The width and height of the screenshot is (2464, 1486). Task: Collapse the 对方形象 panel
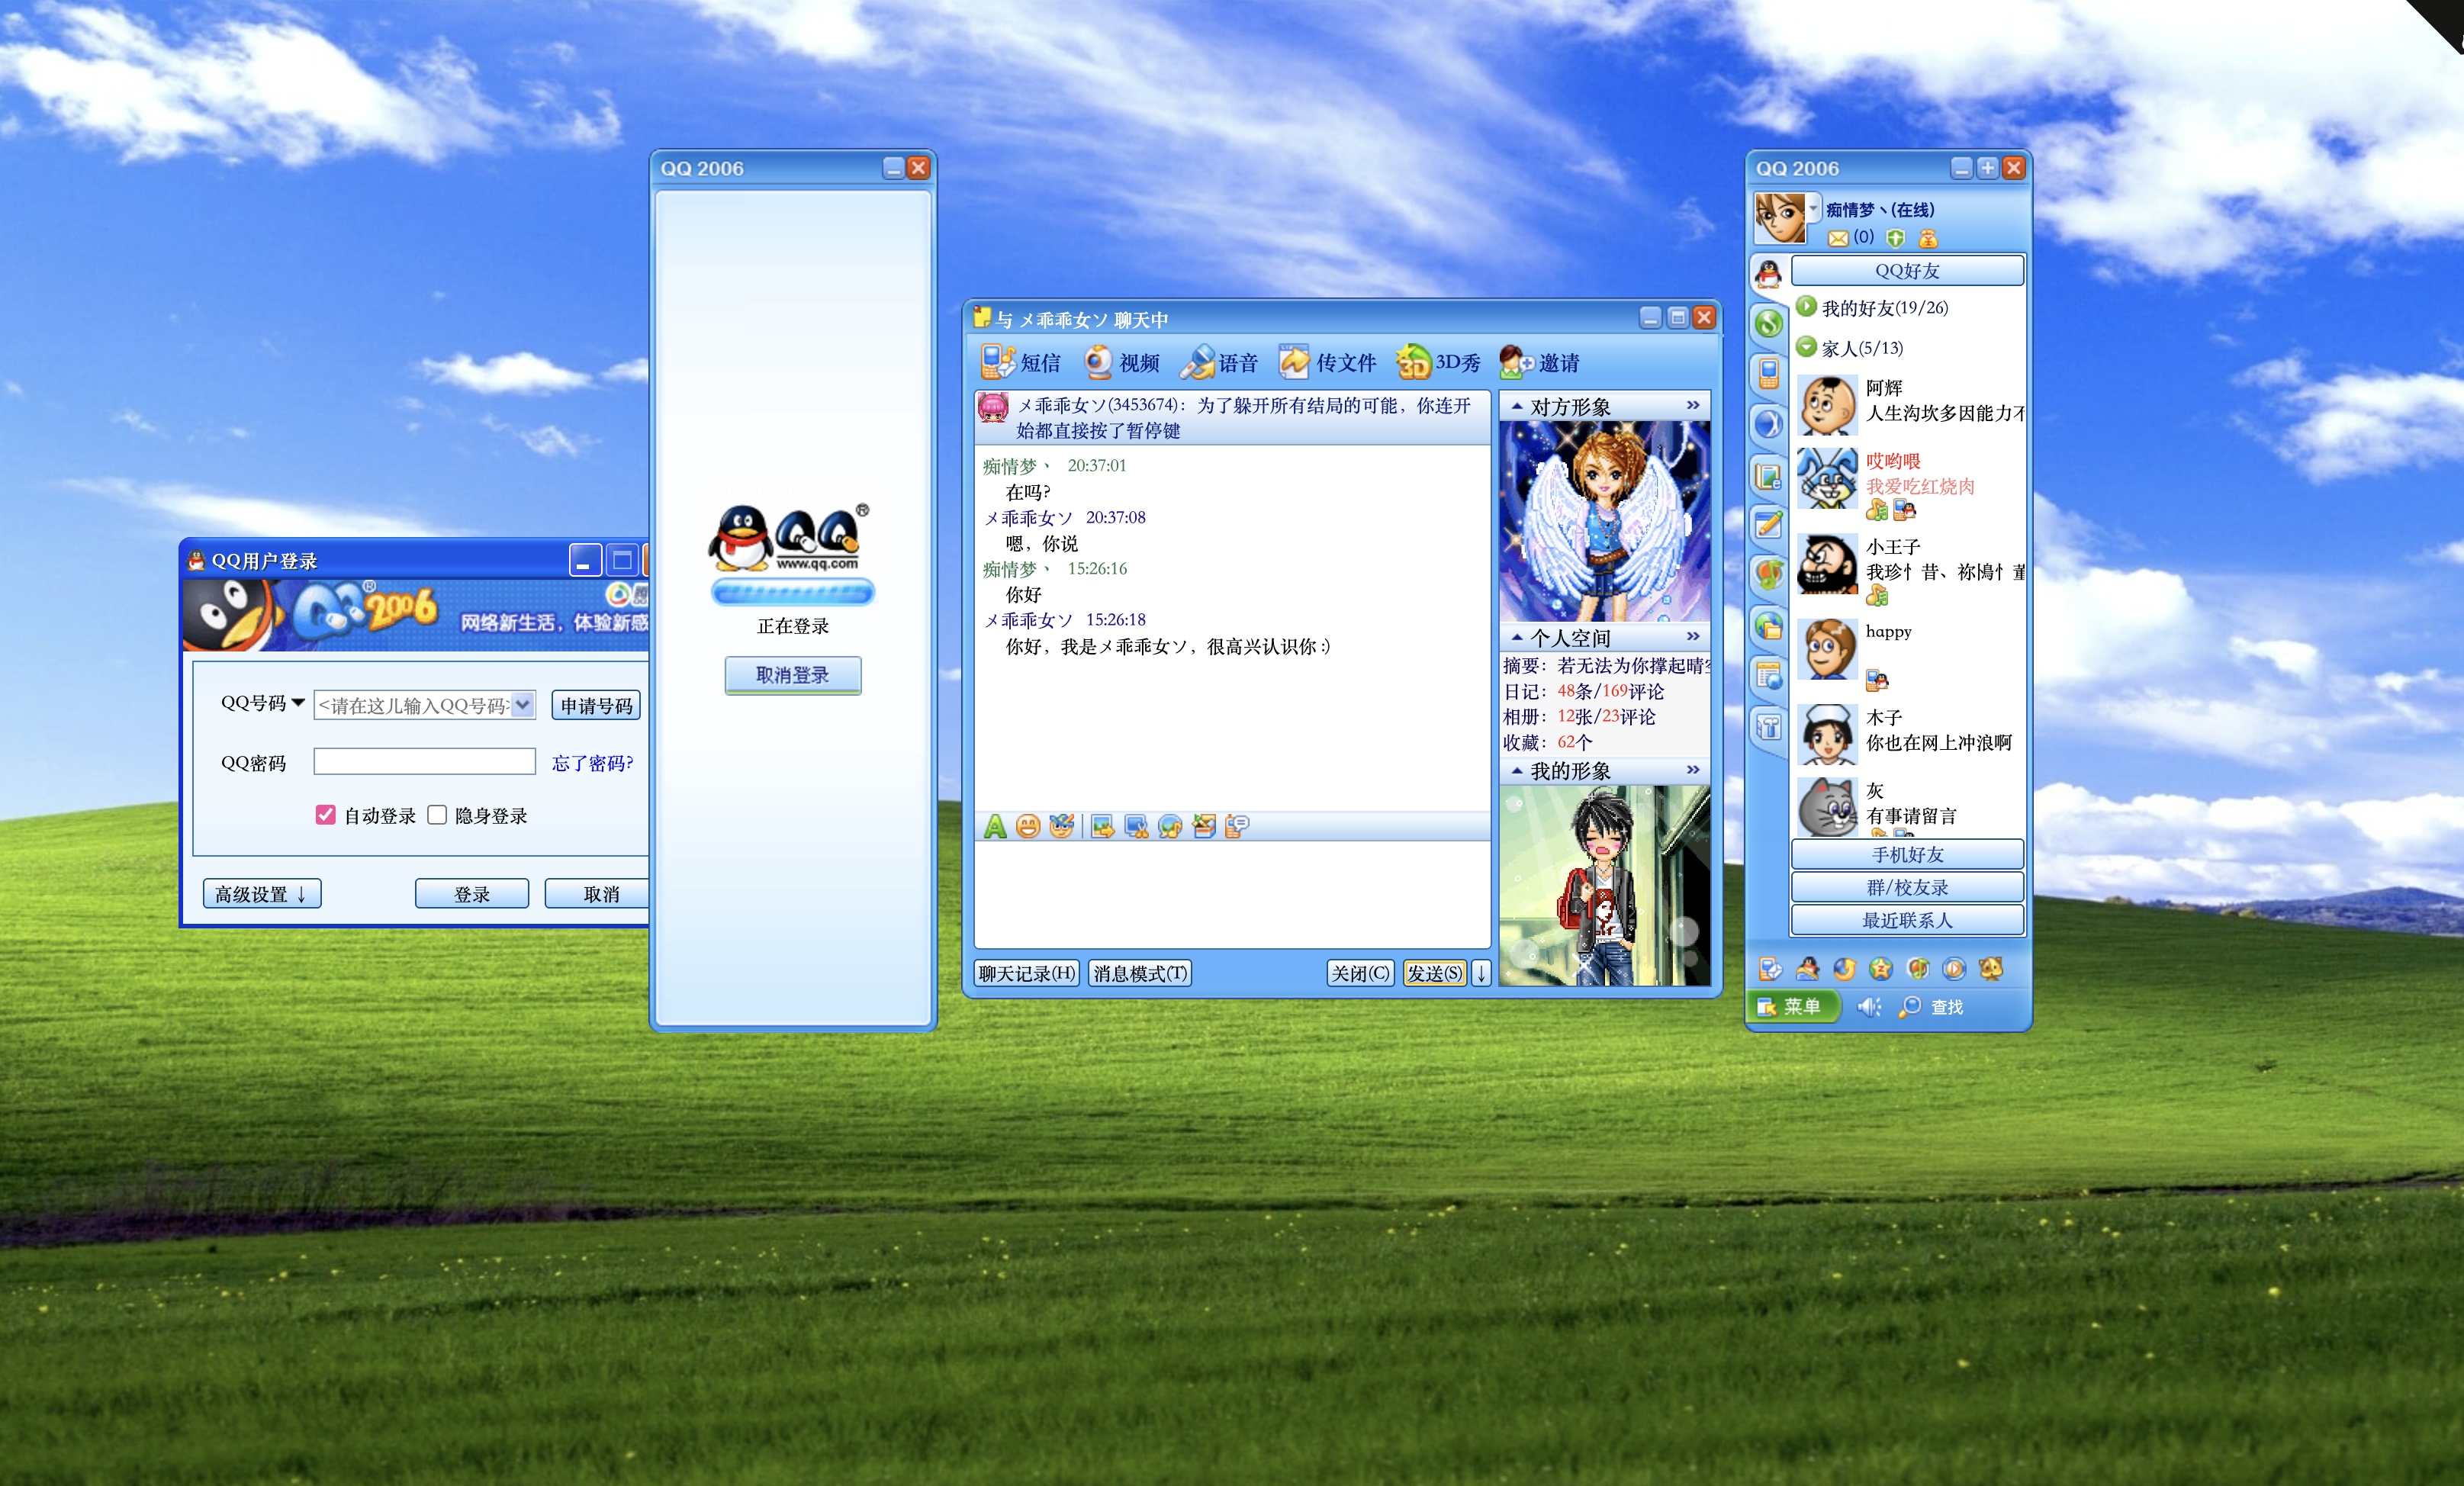click(1519, 405)
